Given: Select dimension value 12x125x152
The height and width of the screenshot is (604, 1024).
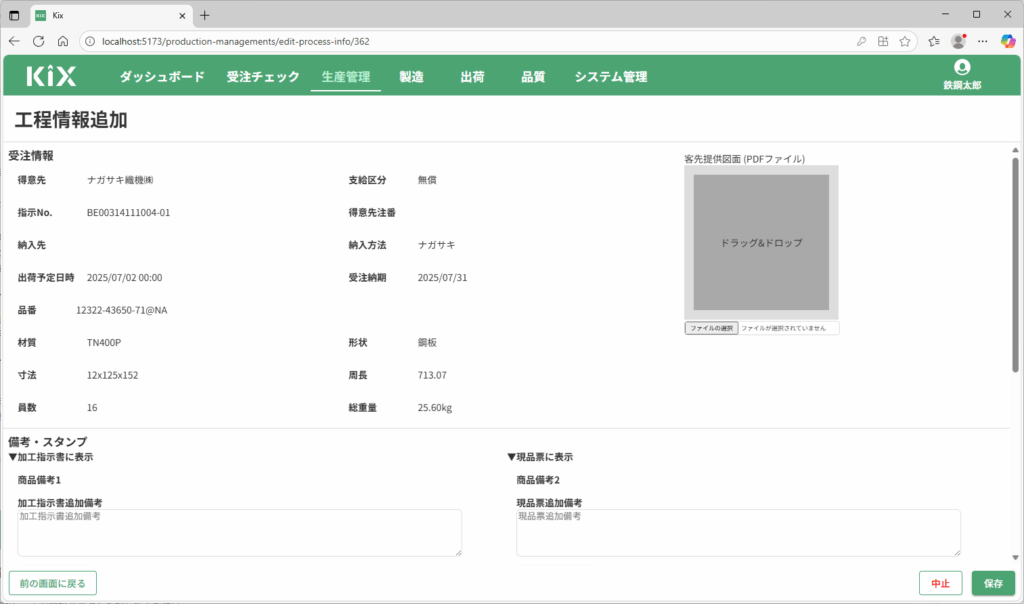Looking at the screenshot, I should pyautogui.click(x=112, y=375).
